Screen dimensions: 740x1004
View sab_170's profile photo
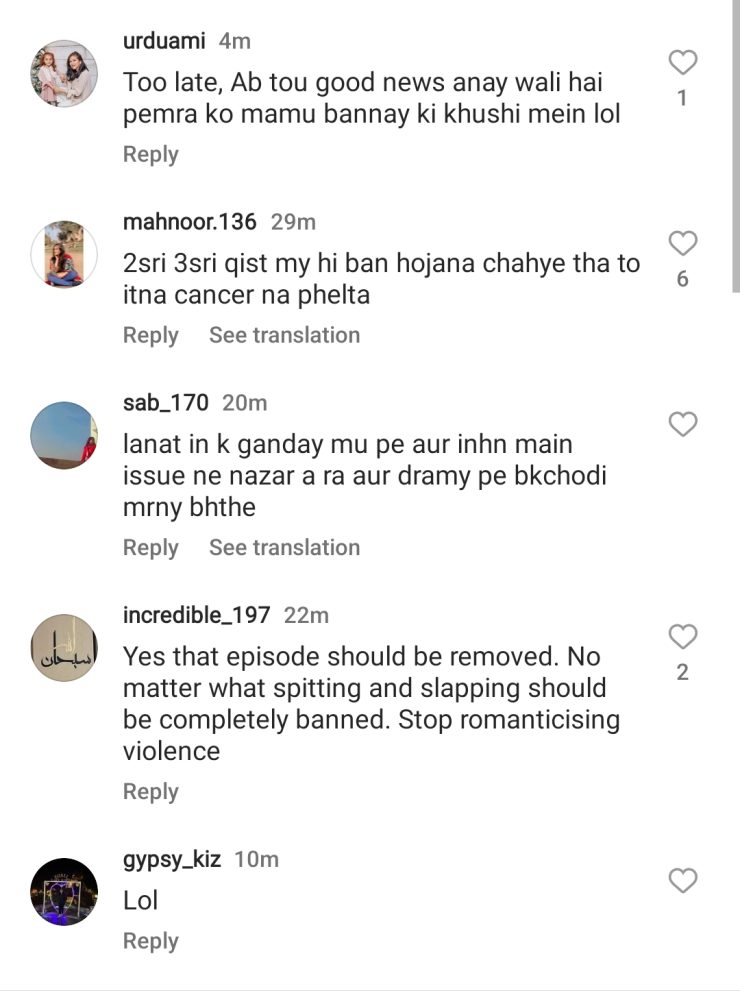tap(64, 435)
